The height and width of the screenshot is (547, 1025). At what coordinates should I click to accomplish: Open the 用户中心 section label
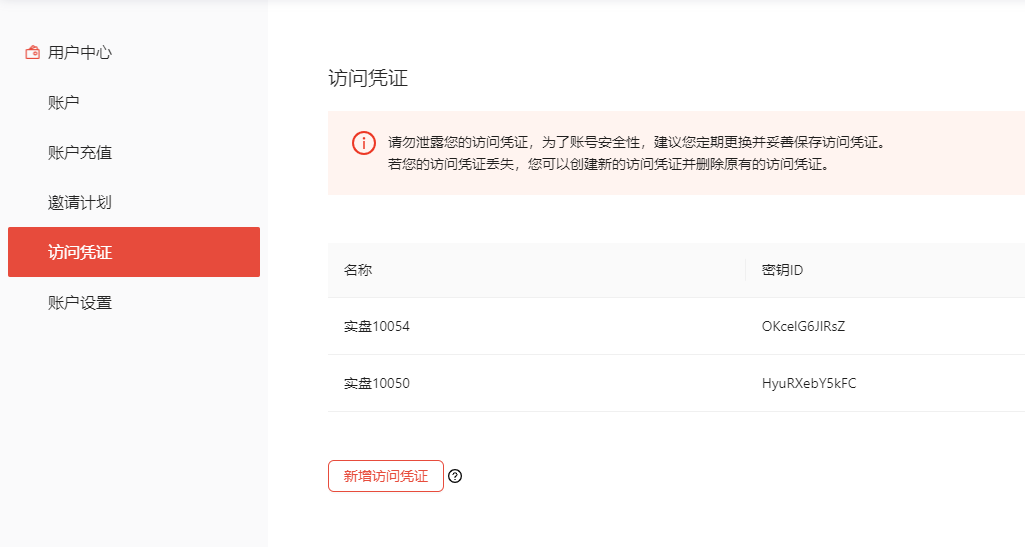[x=80, y=53]
